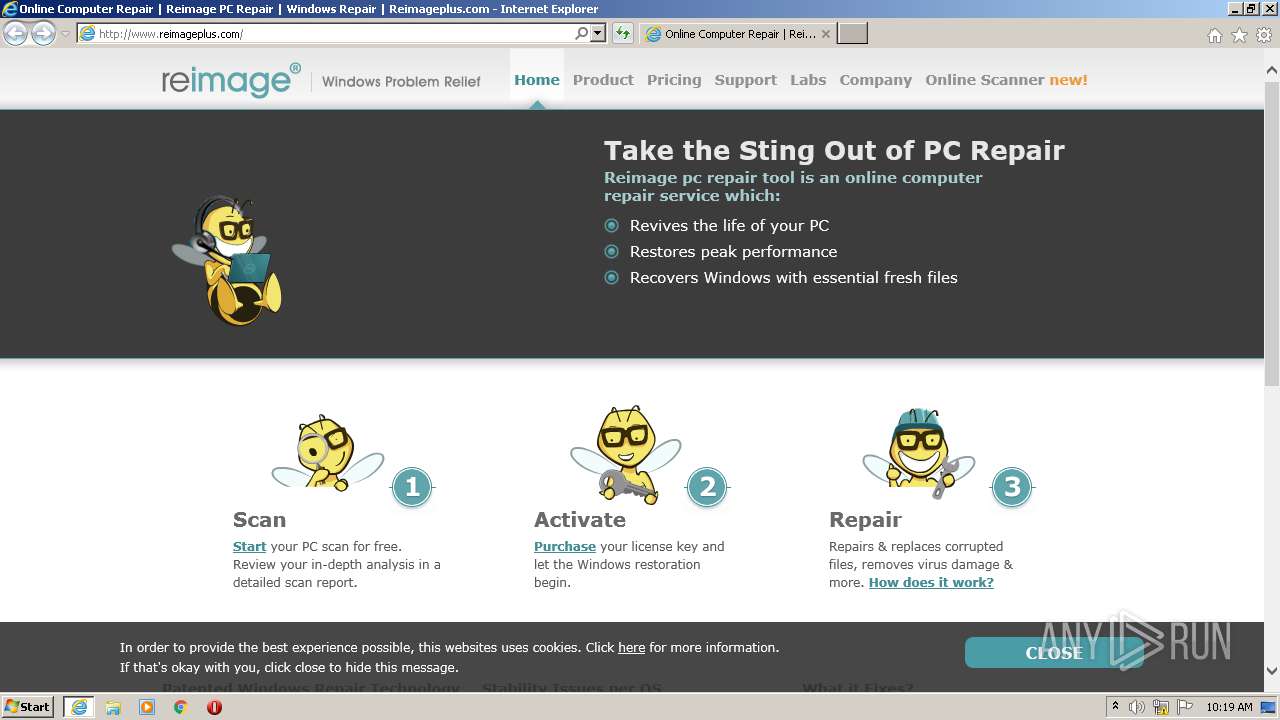Click the page scrollbar down arrow
Screen dimensions: 1280x720
point(1272,671)
